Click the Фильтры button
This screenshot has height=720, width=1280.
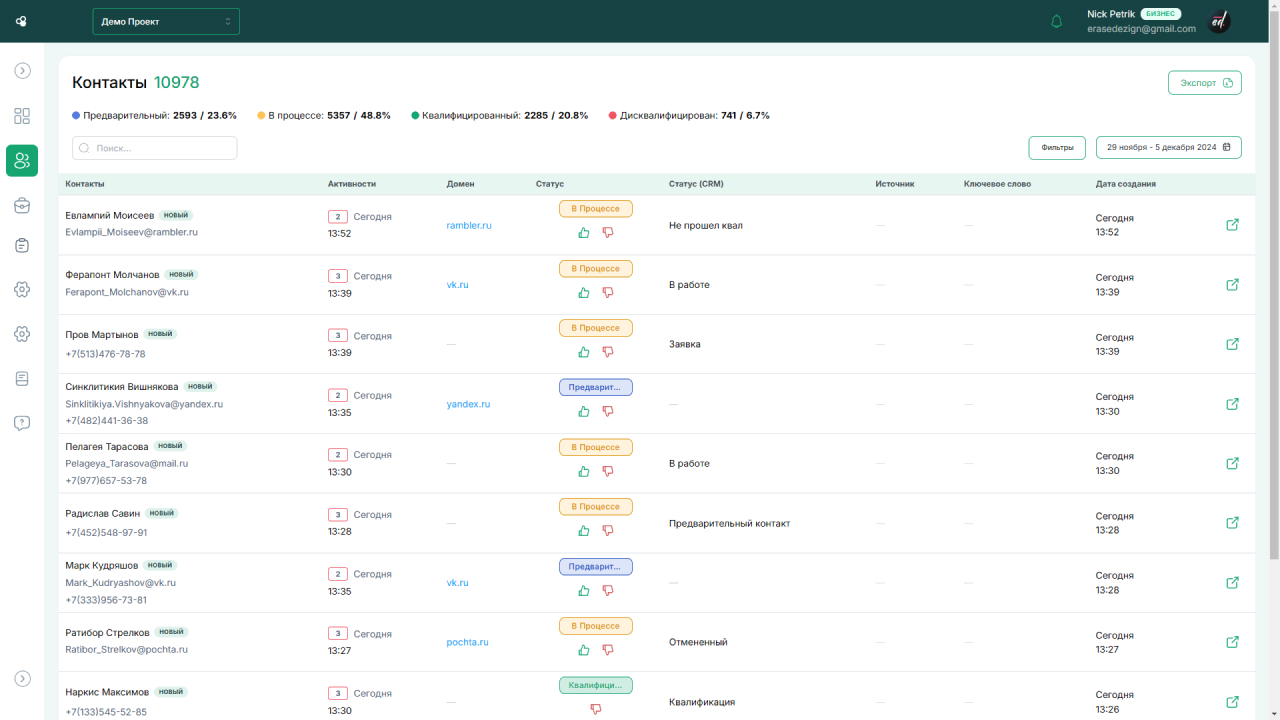pos(1057,147)
